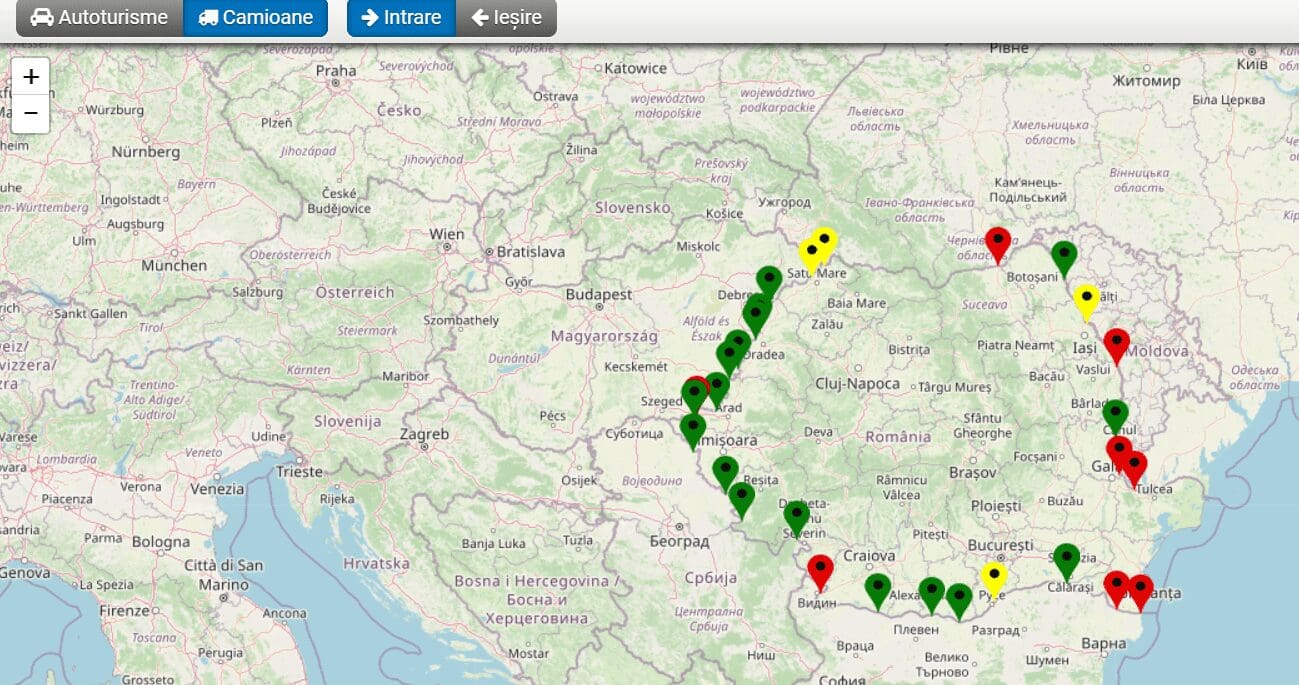Image resolution: width=1299 pixels, height=685 pixels.
Task: Select the Camioane trucks filter
Action: pyautogui.click(x=256, y=18)
